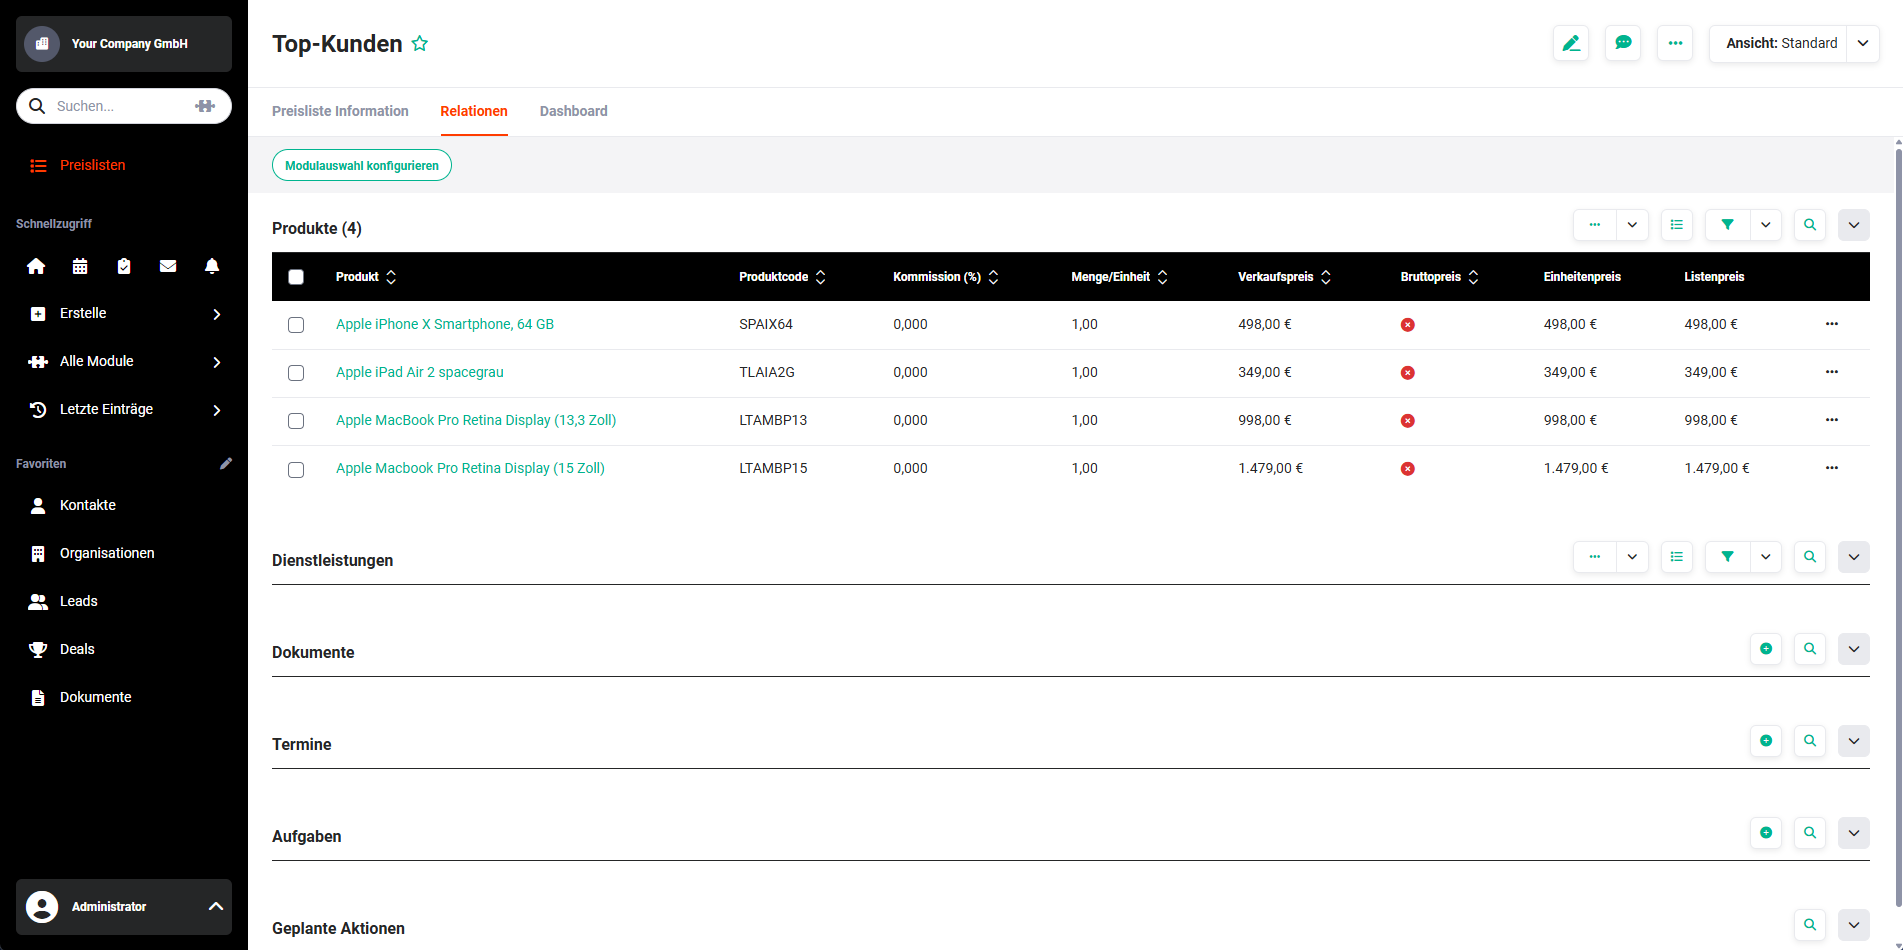Open the home icon in Schnellzugriff
Viewport: 1903px width, 950px height.
pyautogui.click(x=36, y=266)
